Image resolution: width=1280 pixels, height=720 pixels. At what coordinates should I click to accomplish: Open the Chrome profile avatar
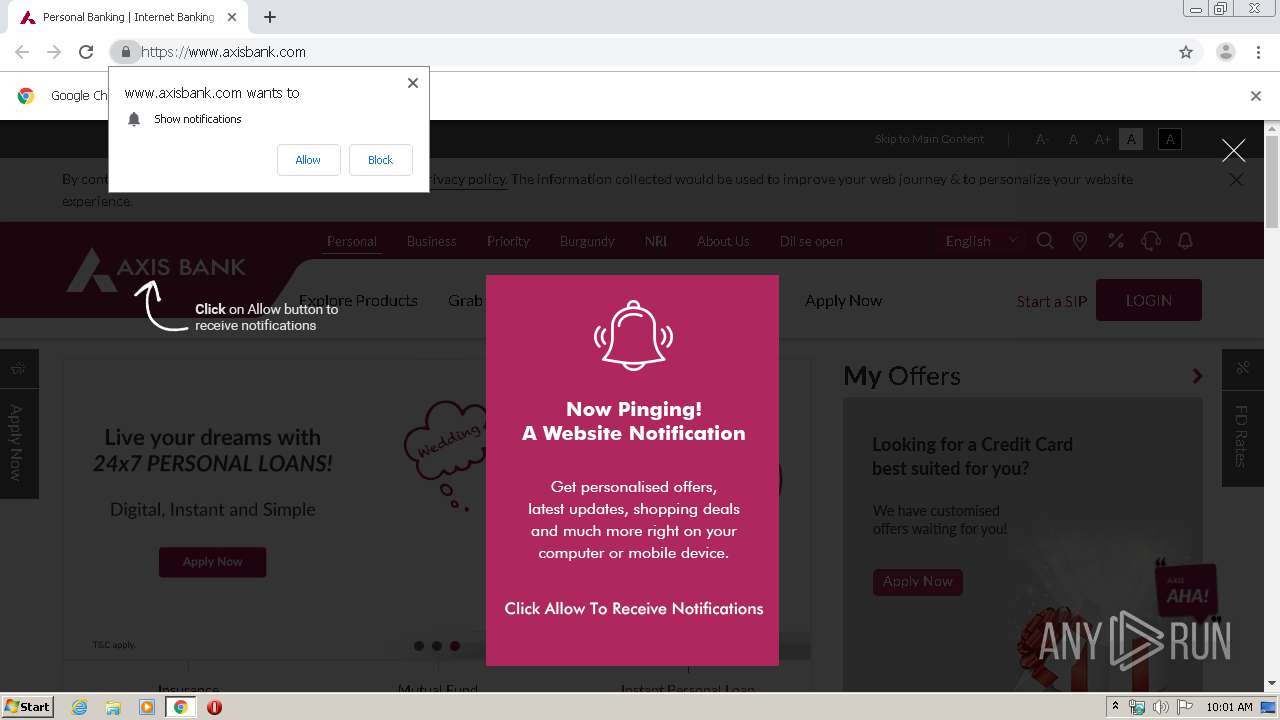(1226, 52)
